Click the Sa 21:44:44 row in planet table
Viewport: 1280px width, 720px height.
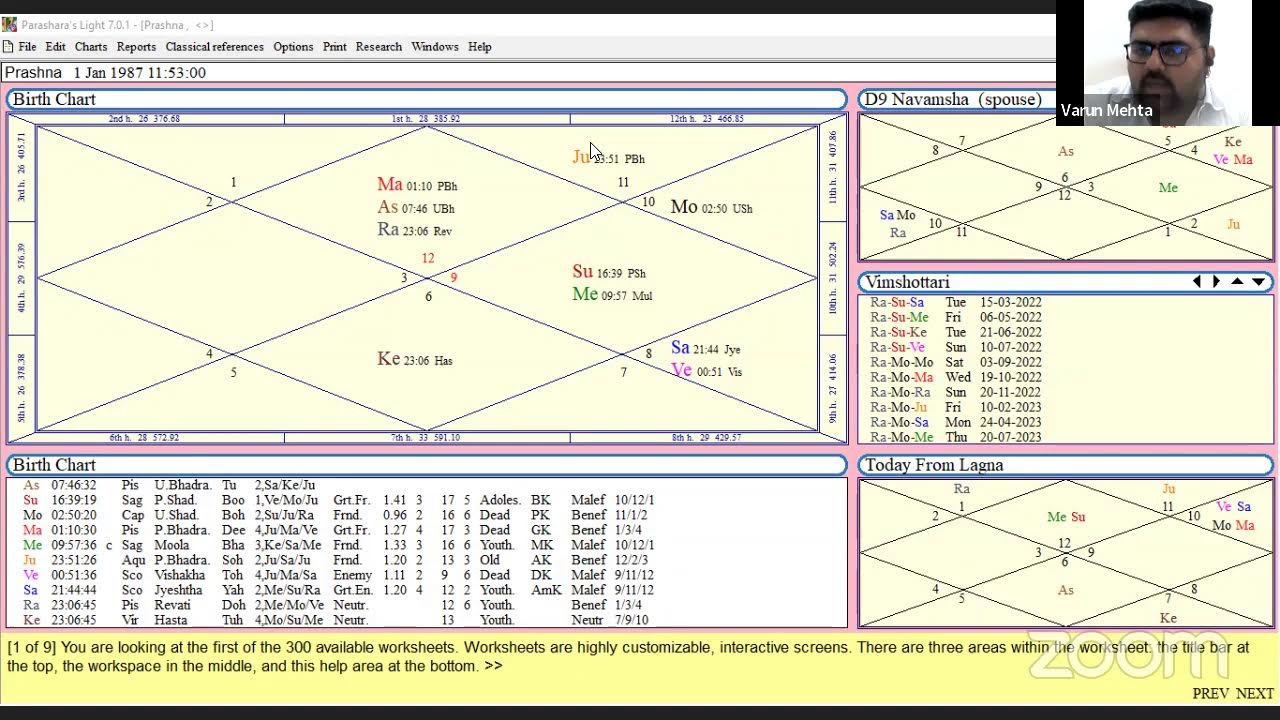coord(338,590)
